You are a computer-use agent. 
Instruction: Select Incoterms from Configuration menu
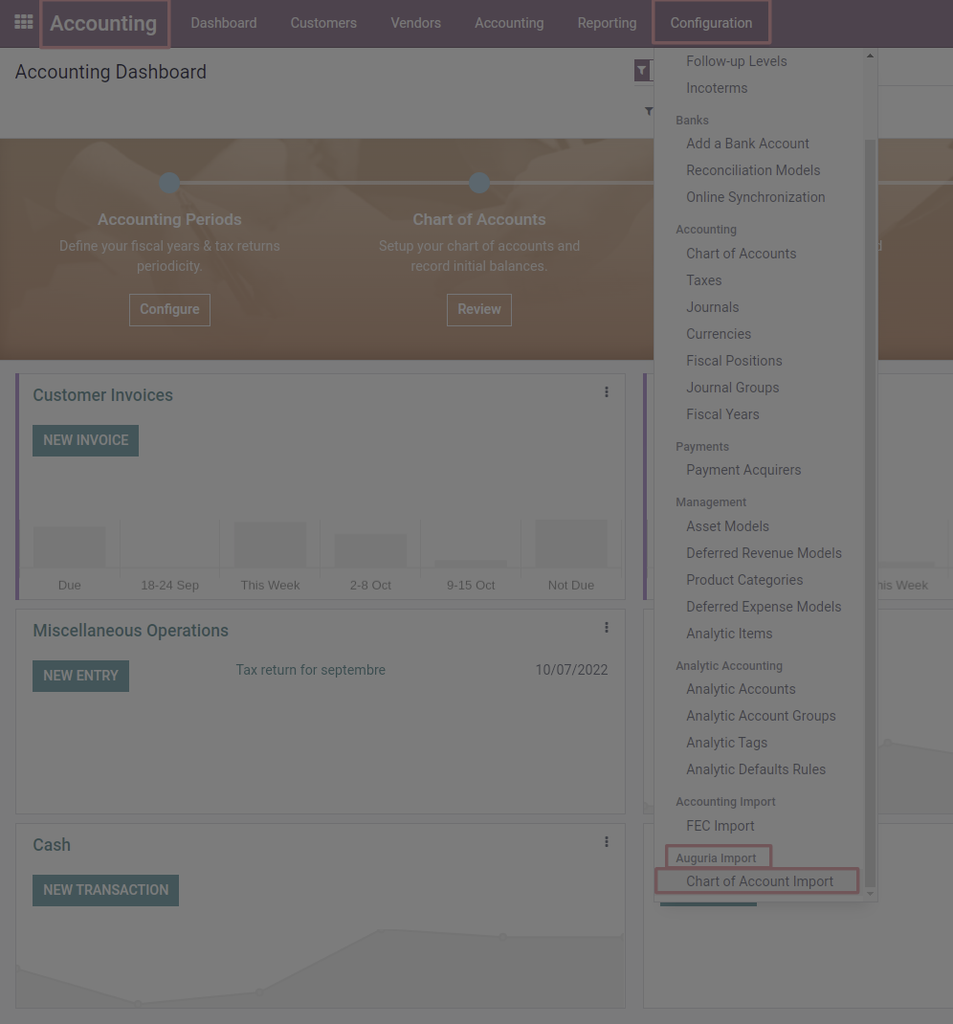(717, 88)
